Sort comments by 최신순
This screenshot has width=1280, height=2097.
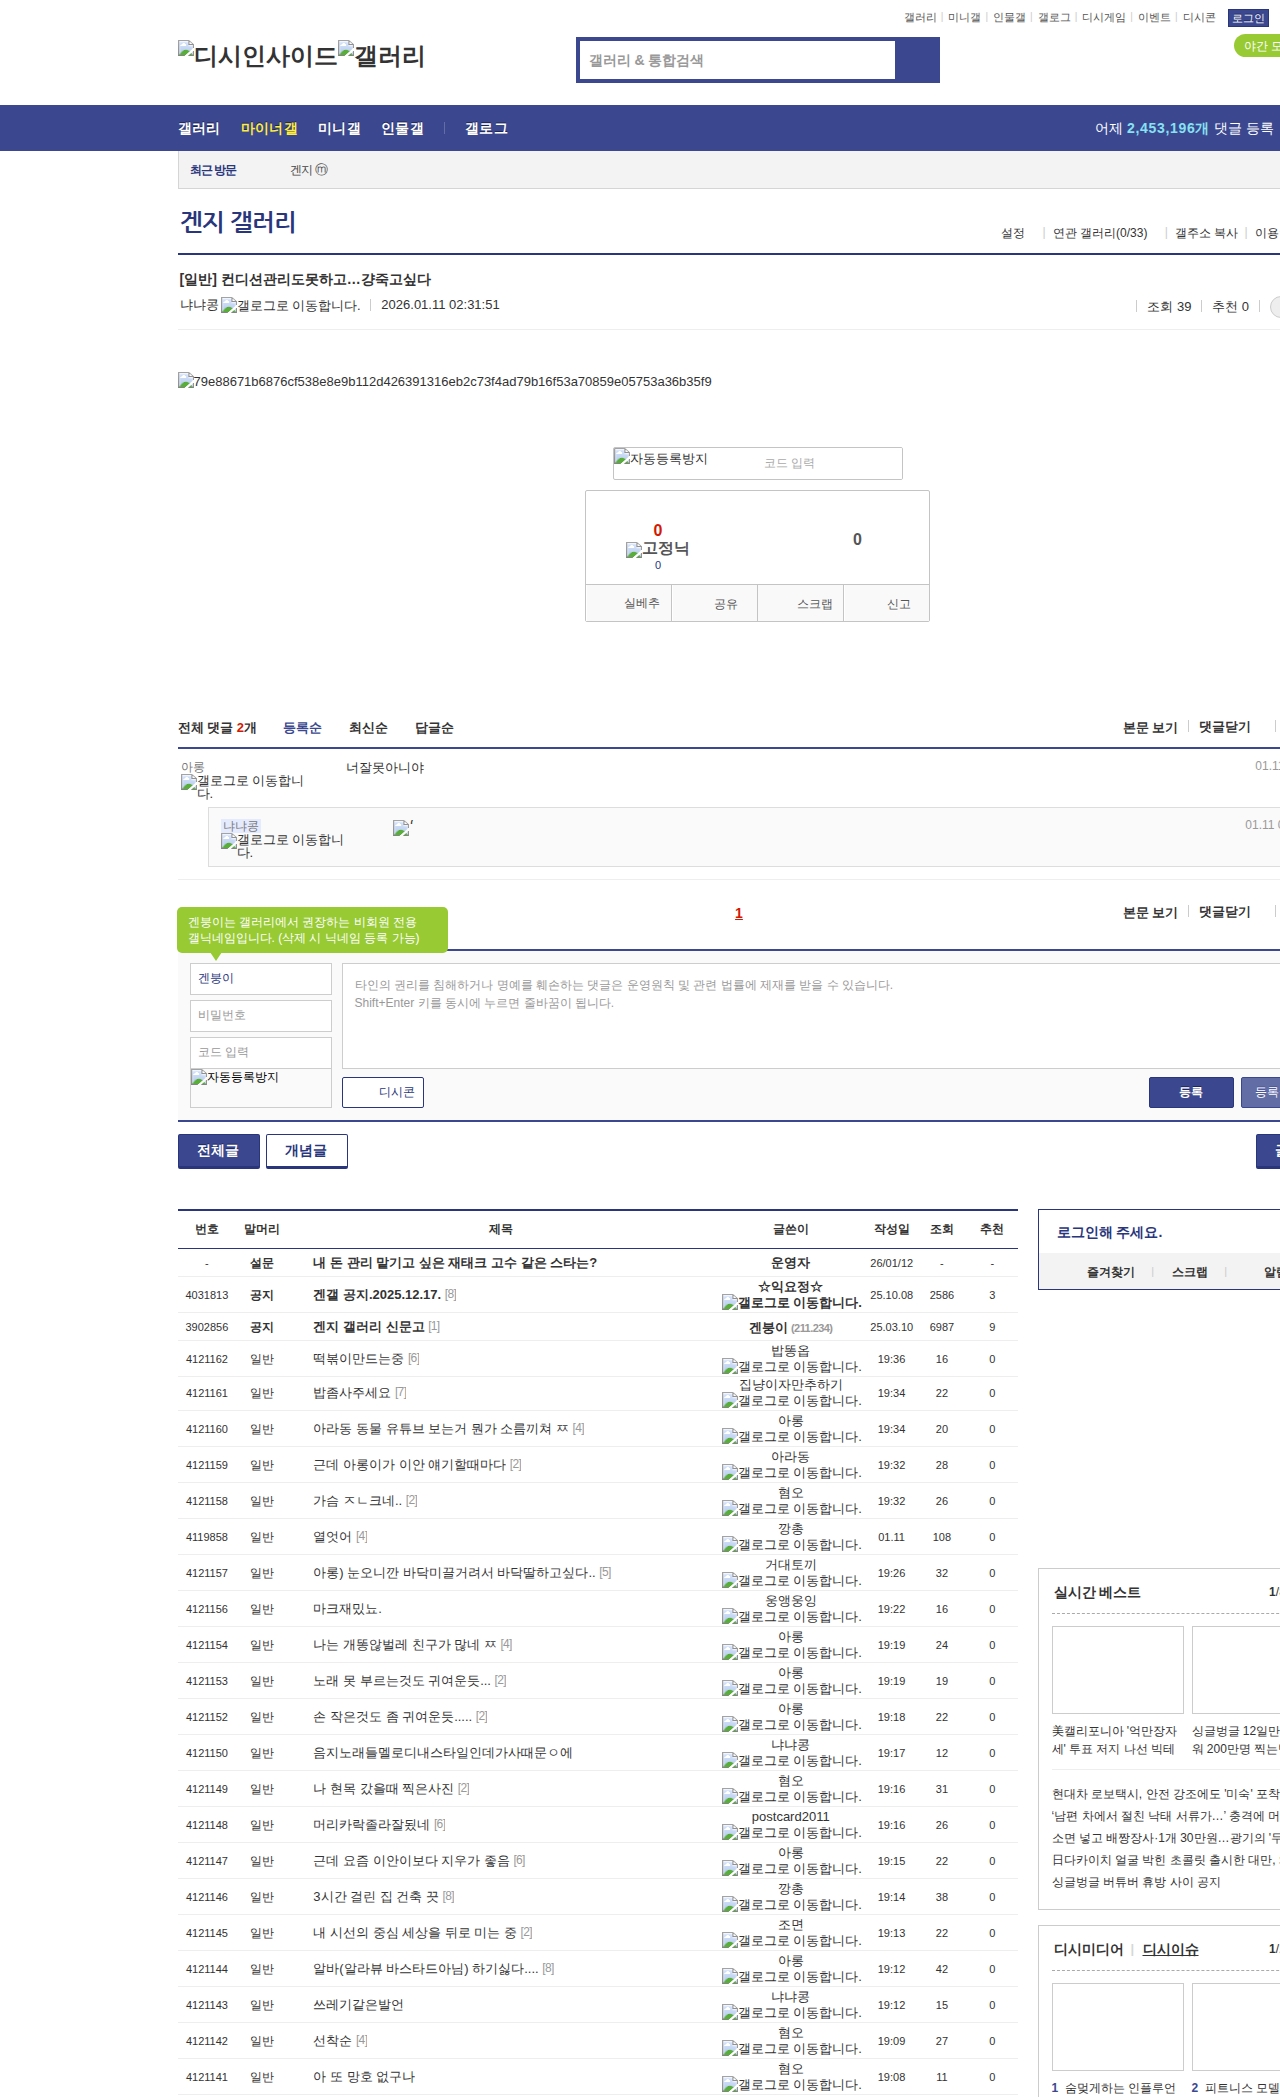(x=368, y=728)
